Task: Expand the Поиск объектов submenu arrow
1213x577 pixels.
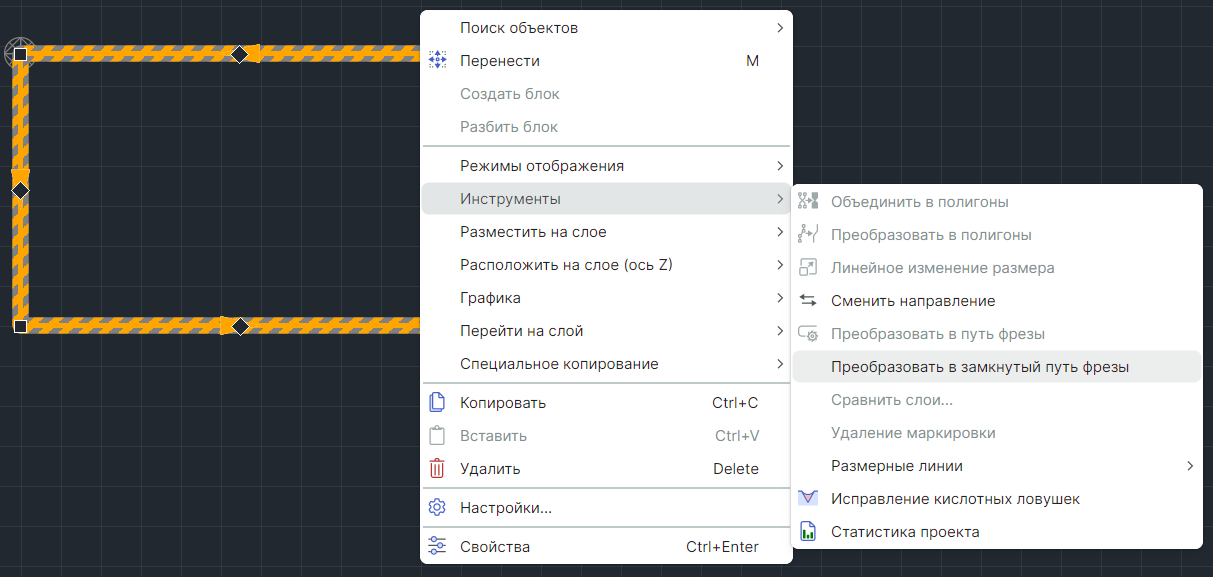Action: 780,28
